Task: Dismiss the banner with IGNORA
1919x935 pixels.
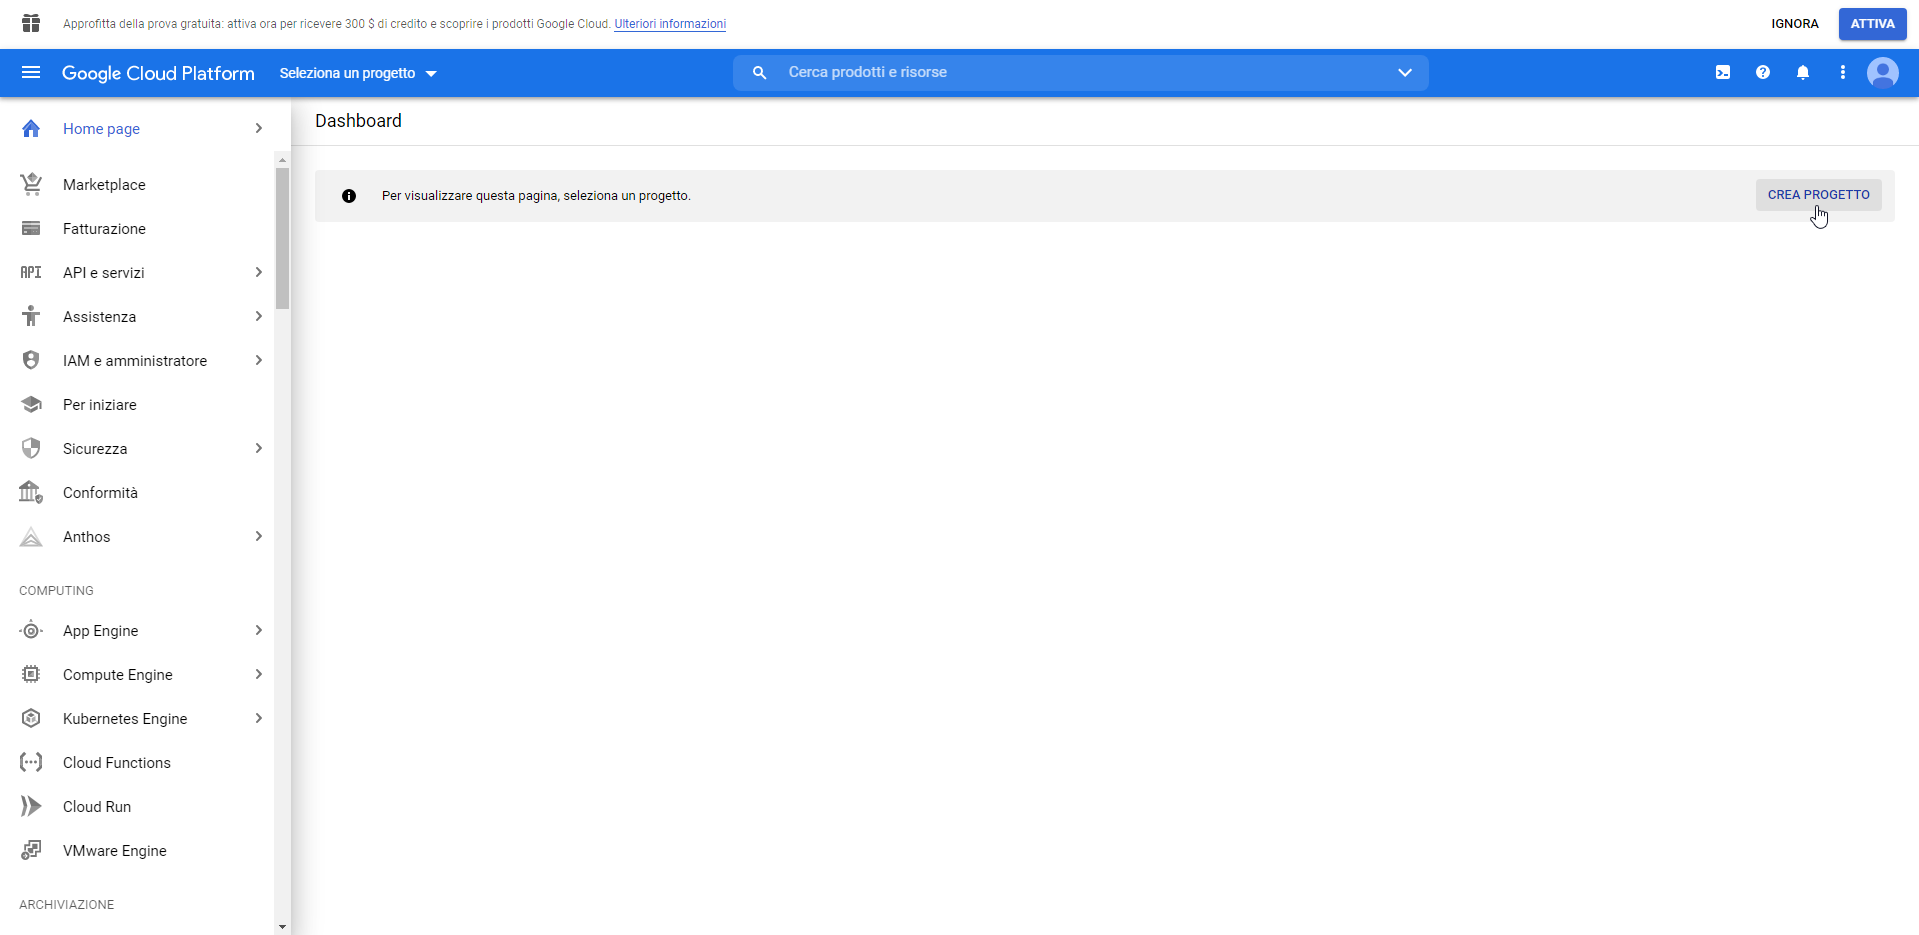Action: [1795, 24]
